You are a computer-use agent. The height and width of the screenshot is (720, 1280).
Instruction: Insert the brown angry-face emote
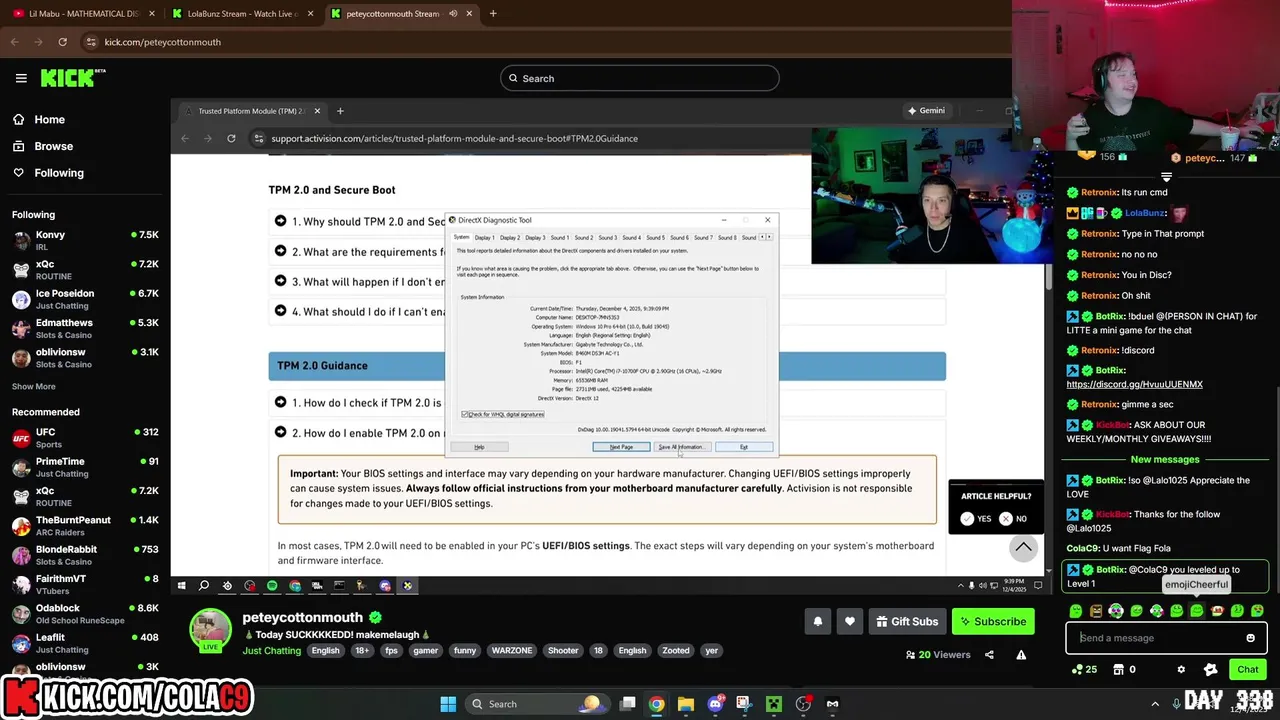coord(1096,610)
